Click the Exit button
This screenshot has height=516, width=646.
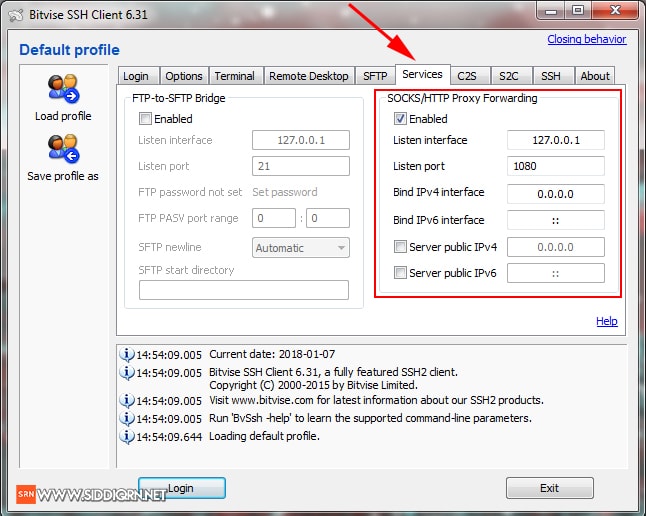(x=550, y=488)
